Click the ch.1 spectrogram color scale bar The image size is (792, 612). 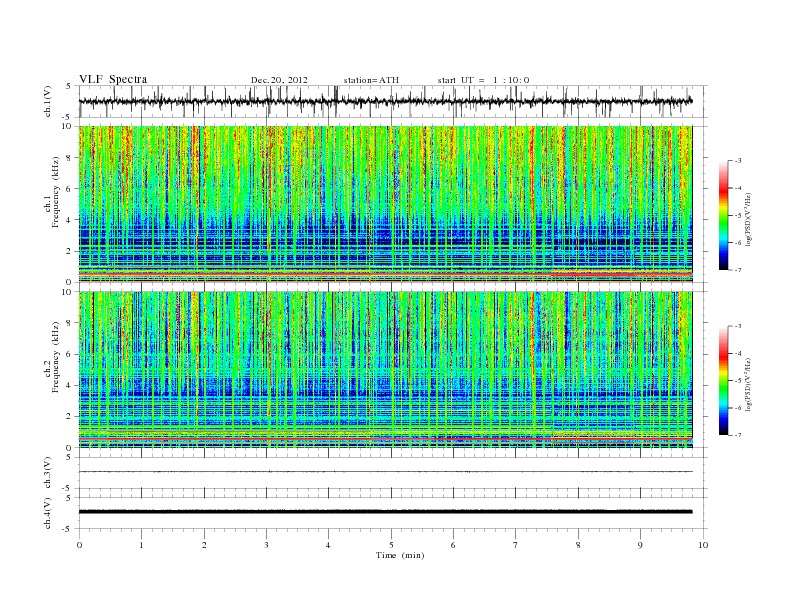[x=723, y=215]
